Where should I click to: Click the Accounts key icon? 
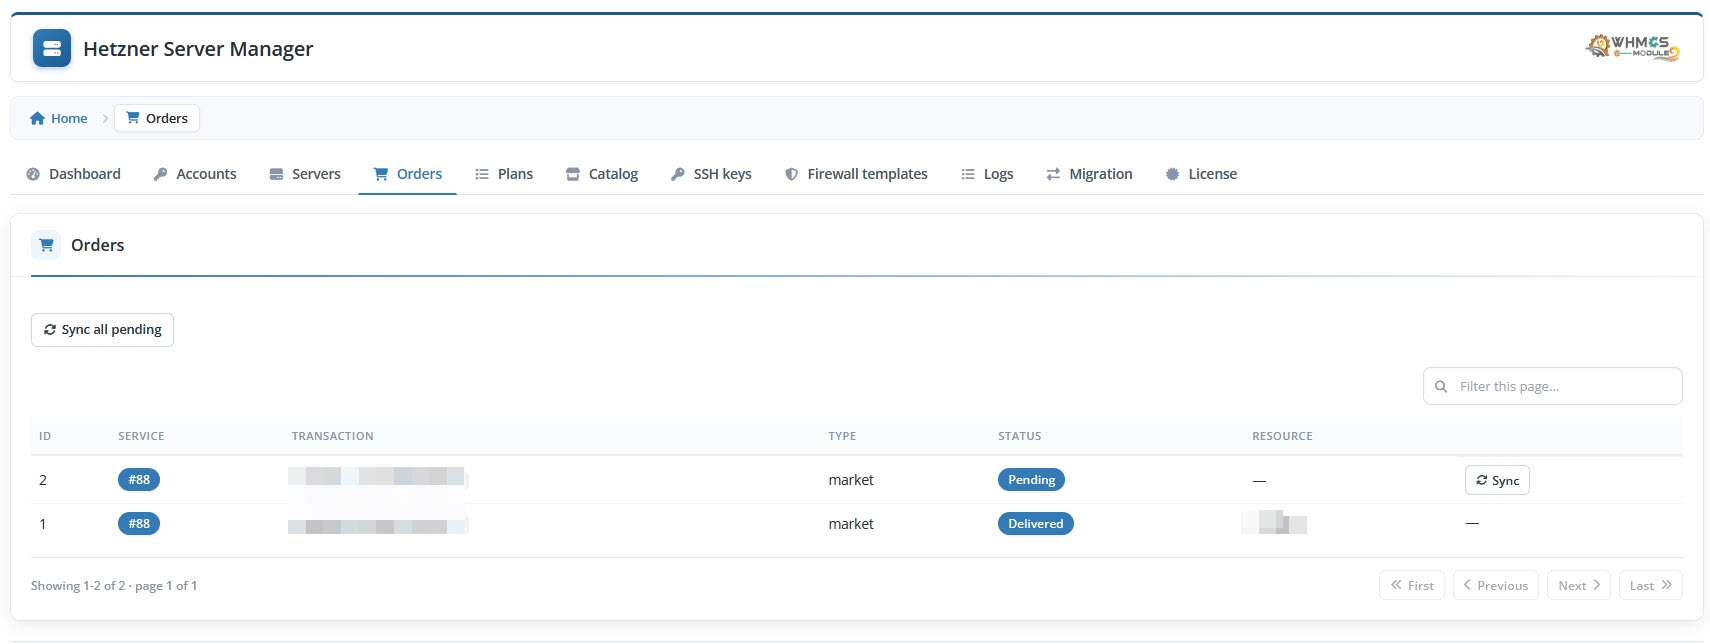[x=160, y=174]
